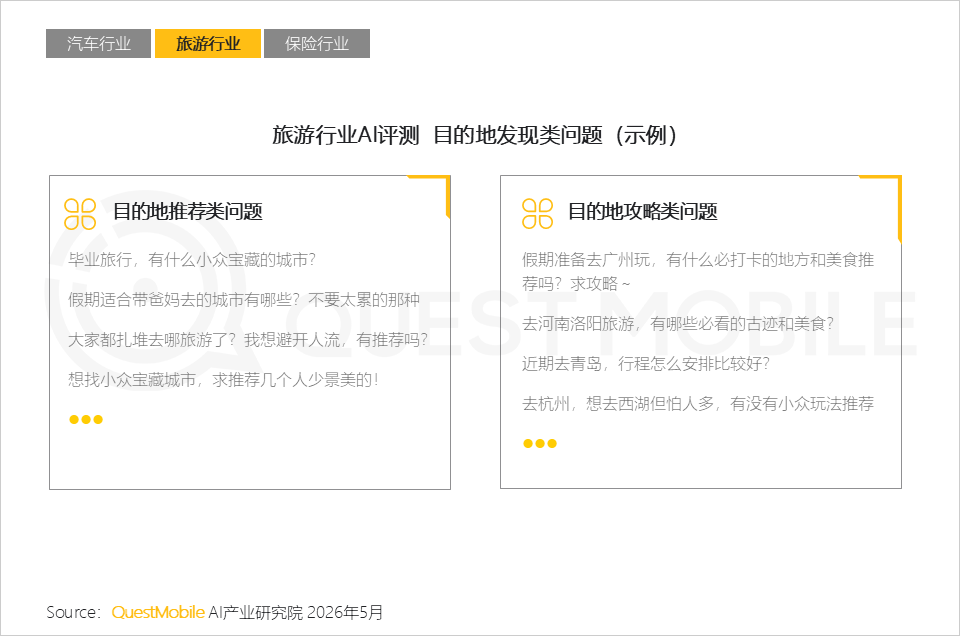Click the four-circle icon beside 目的地攻略类问题

tap(538, 214)
